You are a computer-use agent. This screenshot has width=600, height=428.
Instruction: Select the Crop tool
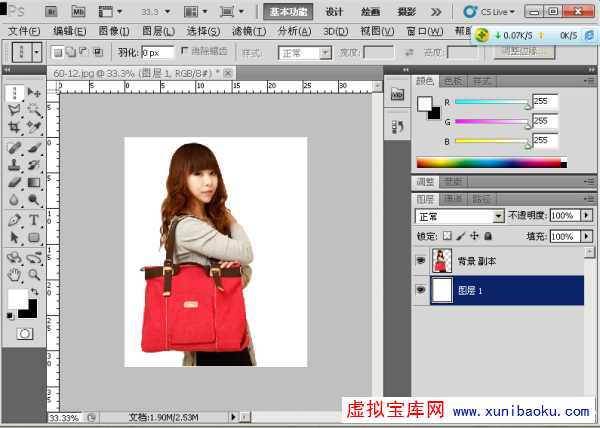pos(14,128)
